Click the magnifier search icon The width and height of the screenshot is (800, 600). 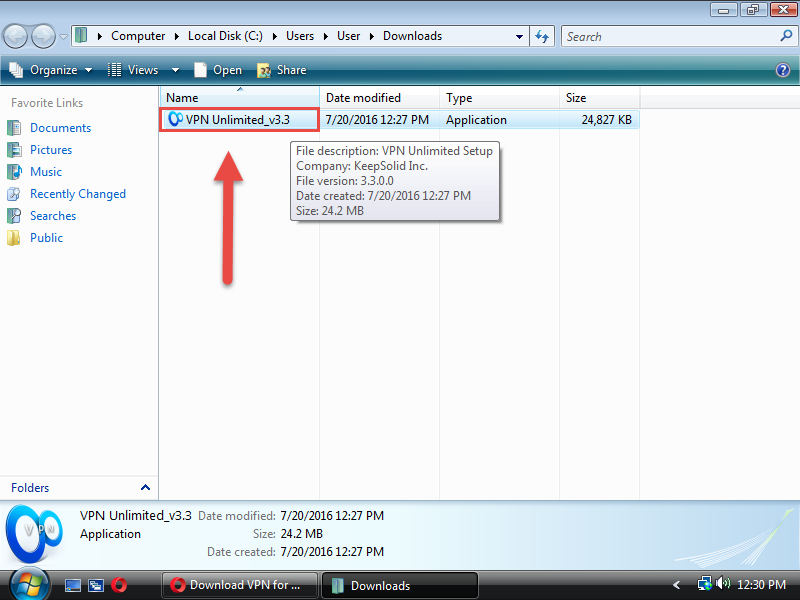coord(786,36)
